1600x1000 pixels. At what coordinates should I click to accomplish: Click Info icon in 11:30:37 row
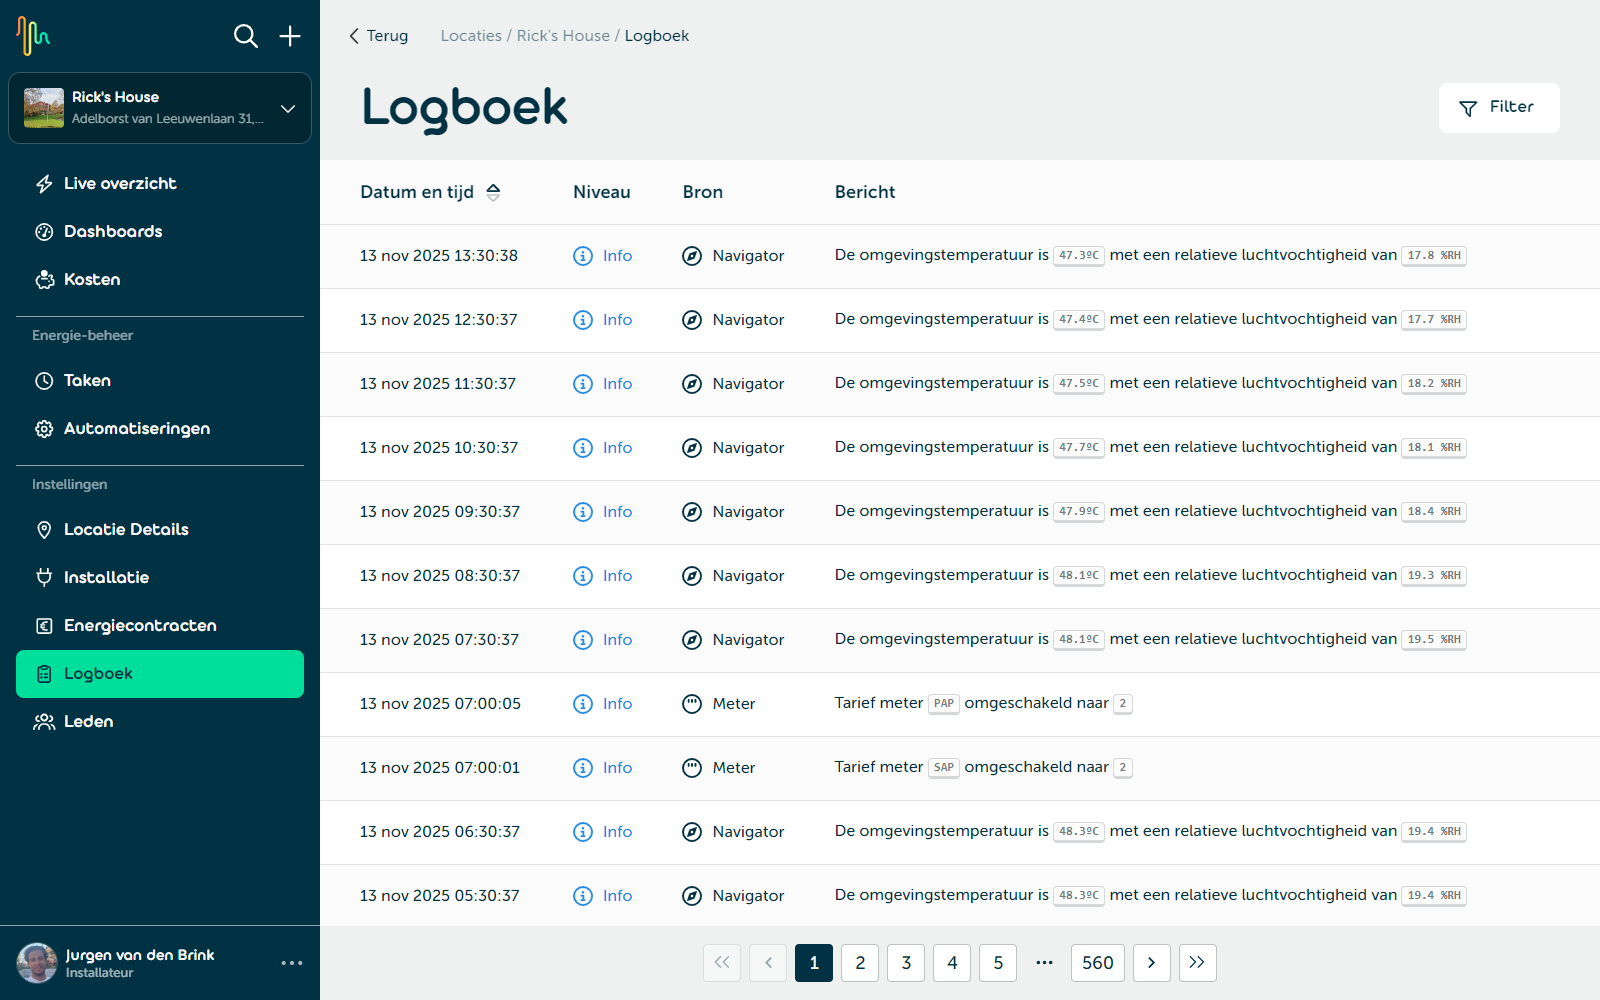[x=583, y=384]
